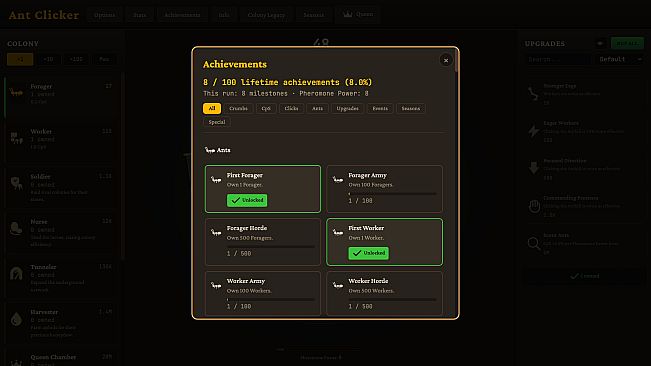Click the Worker Horde progress bar
Screen dimensions: 651x366
392,299
